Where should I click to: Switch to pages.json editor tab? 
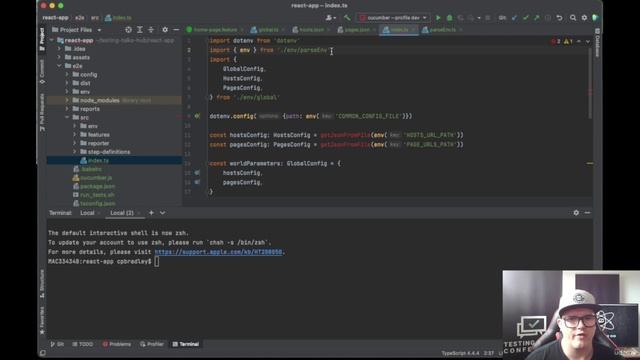point(357,30)
